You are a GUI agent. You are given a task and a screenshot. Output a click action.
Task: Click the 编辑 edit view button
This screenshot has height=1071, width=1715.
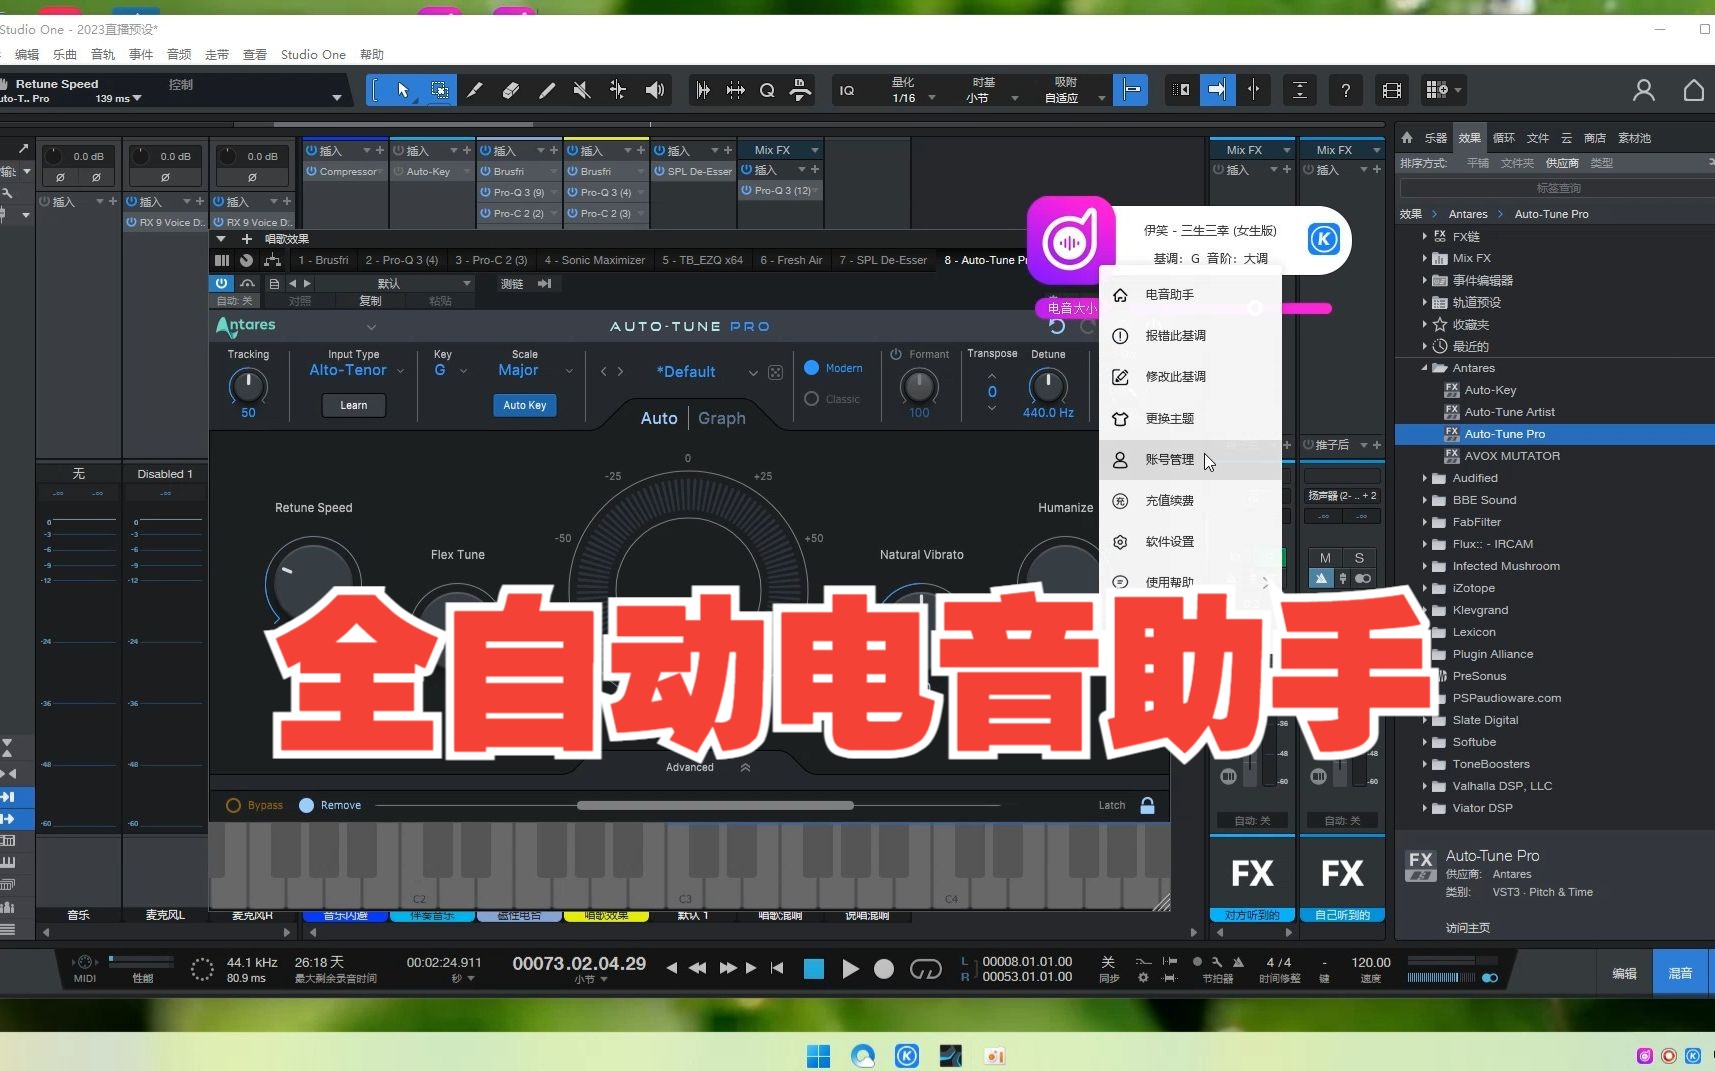click(1624, 973)
